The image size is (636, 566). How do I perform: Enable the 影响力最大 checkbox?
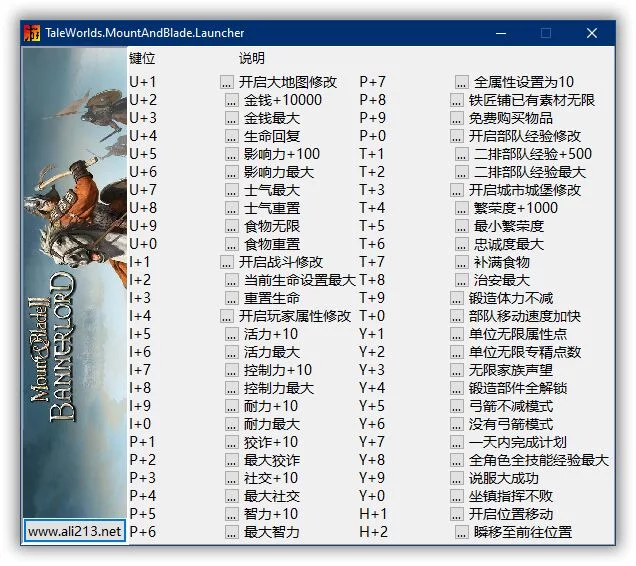[x=232, y=172]
